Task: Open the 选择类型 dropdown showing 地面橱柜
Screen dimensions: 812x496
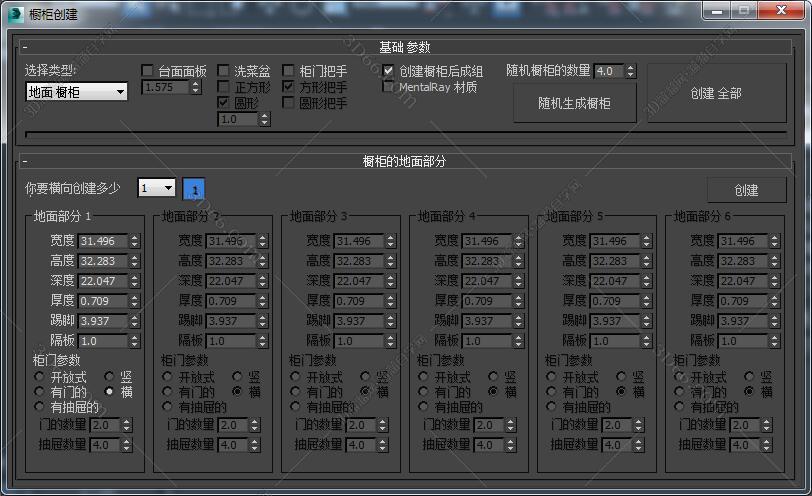Action: tap(77, 92)
